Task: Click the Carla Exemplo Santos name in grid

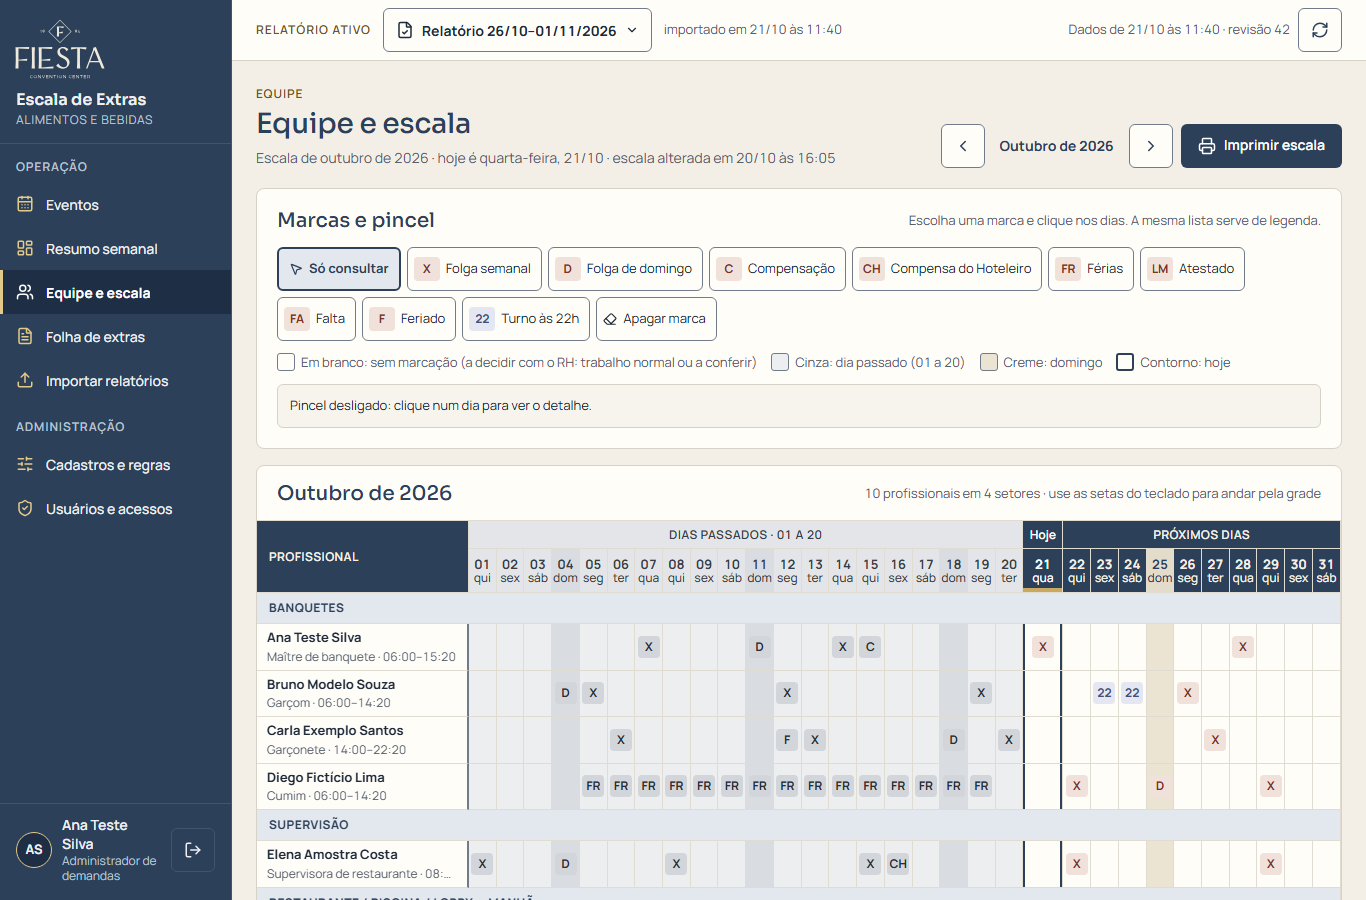Action: [x=335, y=731]
